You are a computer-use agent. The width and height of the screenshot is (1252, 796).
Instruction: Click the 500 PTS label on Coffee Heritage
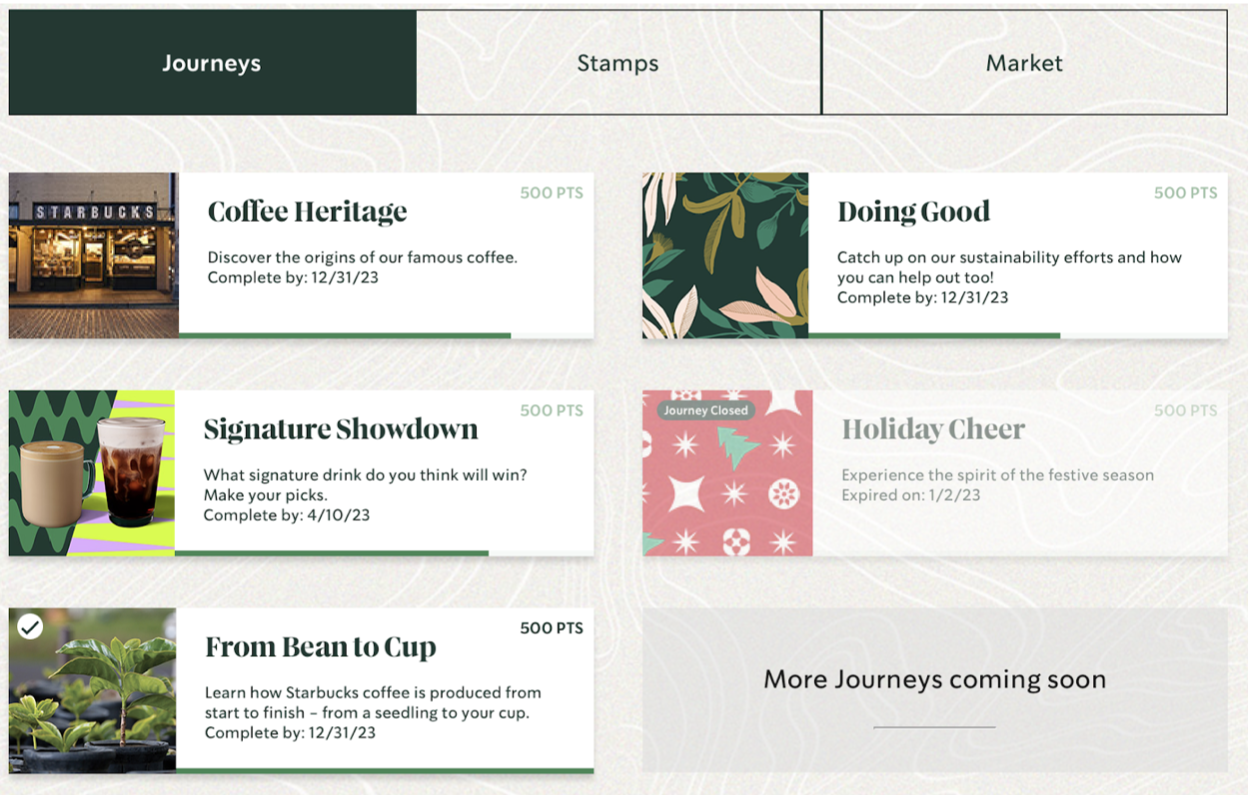[x=551, y=193]
